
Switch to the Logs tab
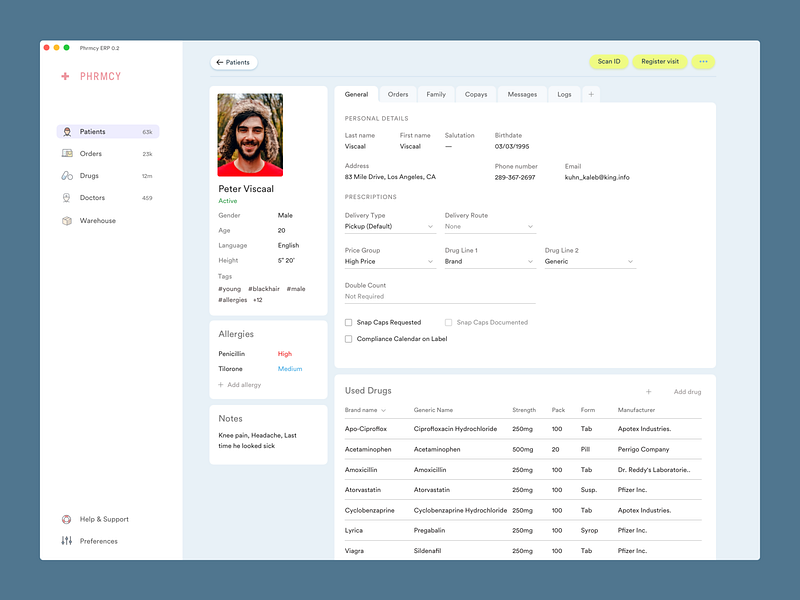(x=564, y=94)
